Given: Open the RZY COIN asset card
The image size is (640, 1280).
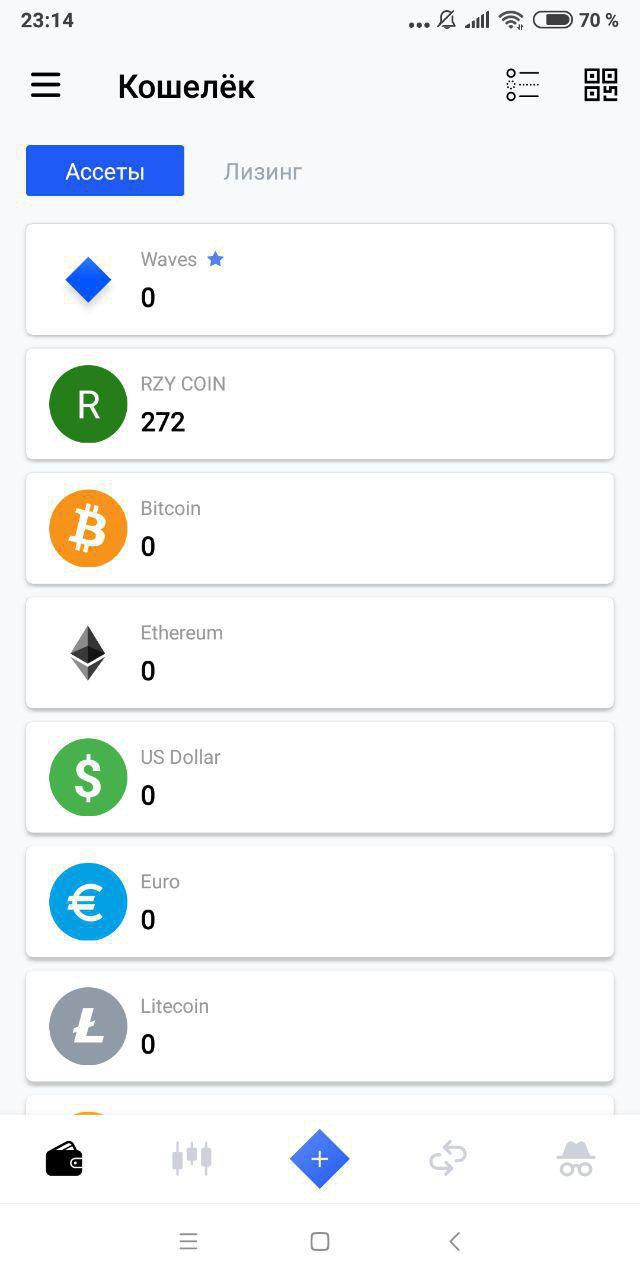Looking at the screenshot, I should [x=320, y=404].
